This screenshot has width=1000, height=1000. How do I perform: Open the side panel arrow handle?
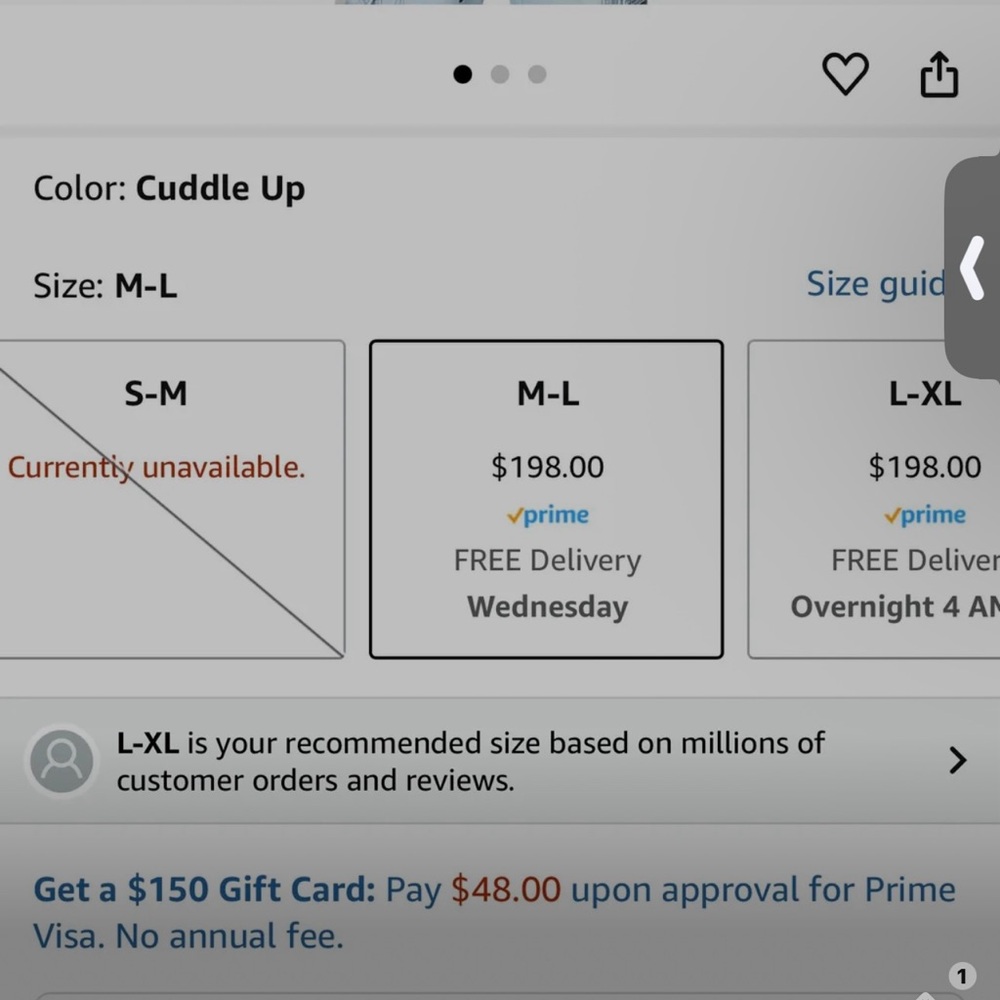[972, 268]
